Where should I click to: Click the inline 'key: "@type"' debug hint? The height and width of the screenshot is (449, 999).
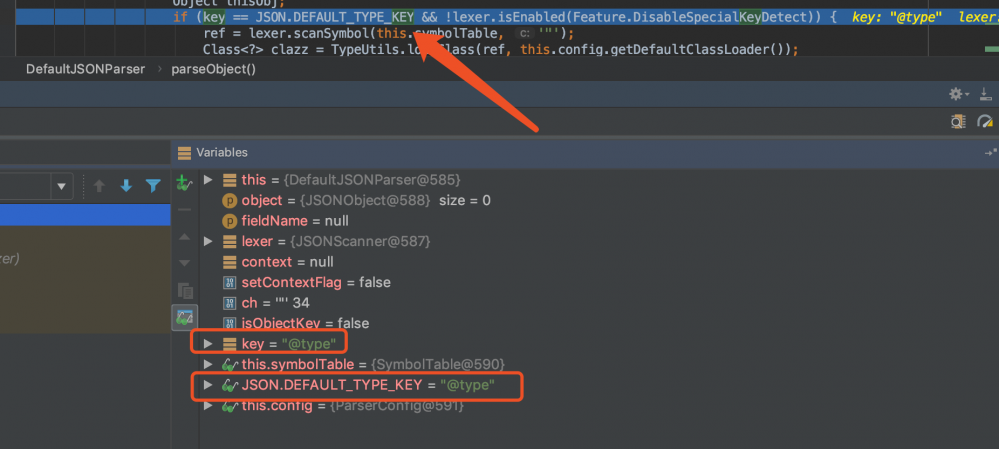point(896,17)
